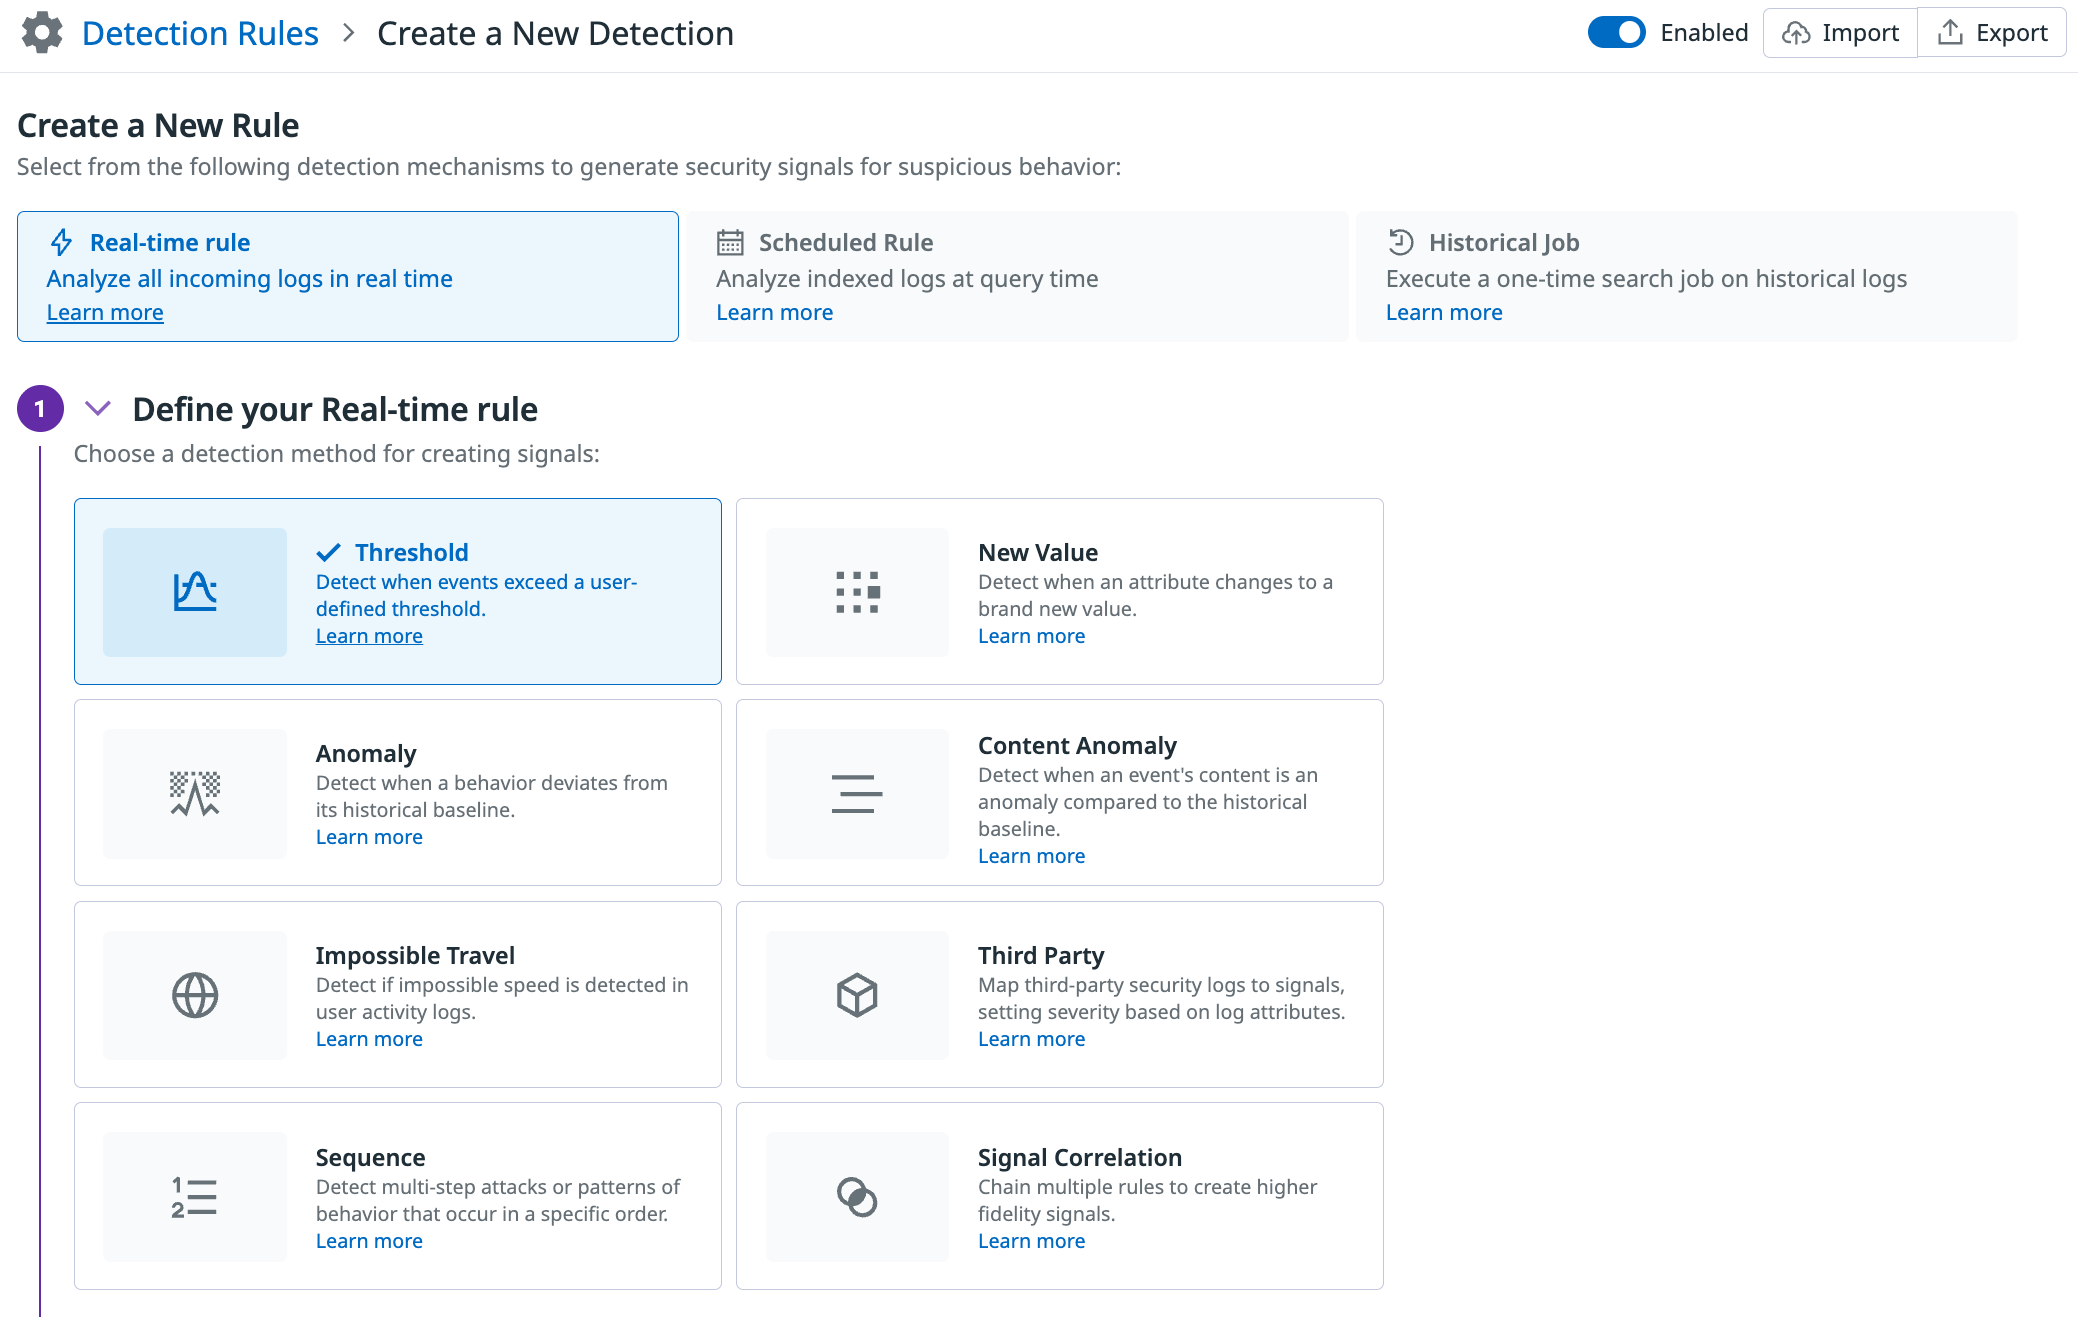
Task: Toggle the Enabled switch off
Action: coord(1616,33)
